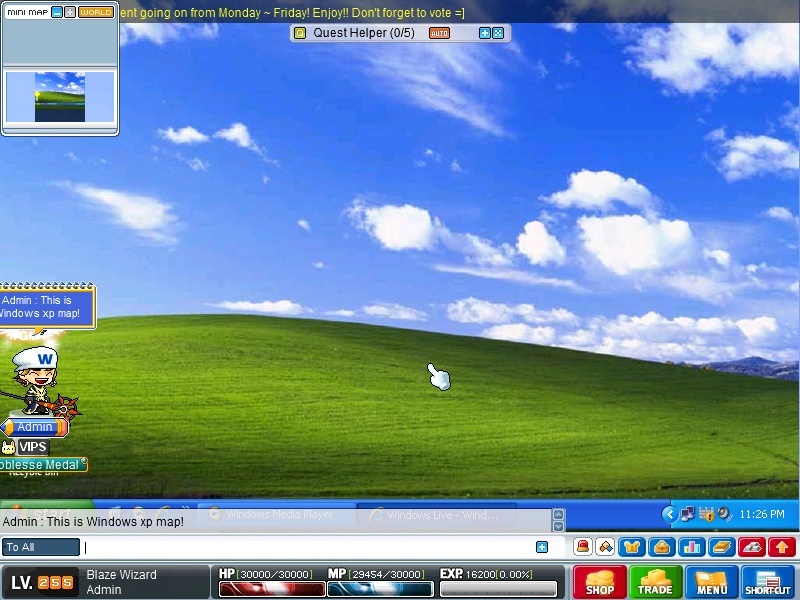Focus the chat message input field

point(308,547)
